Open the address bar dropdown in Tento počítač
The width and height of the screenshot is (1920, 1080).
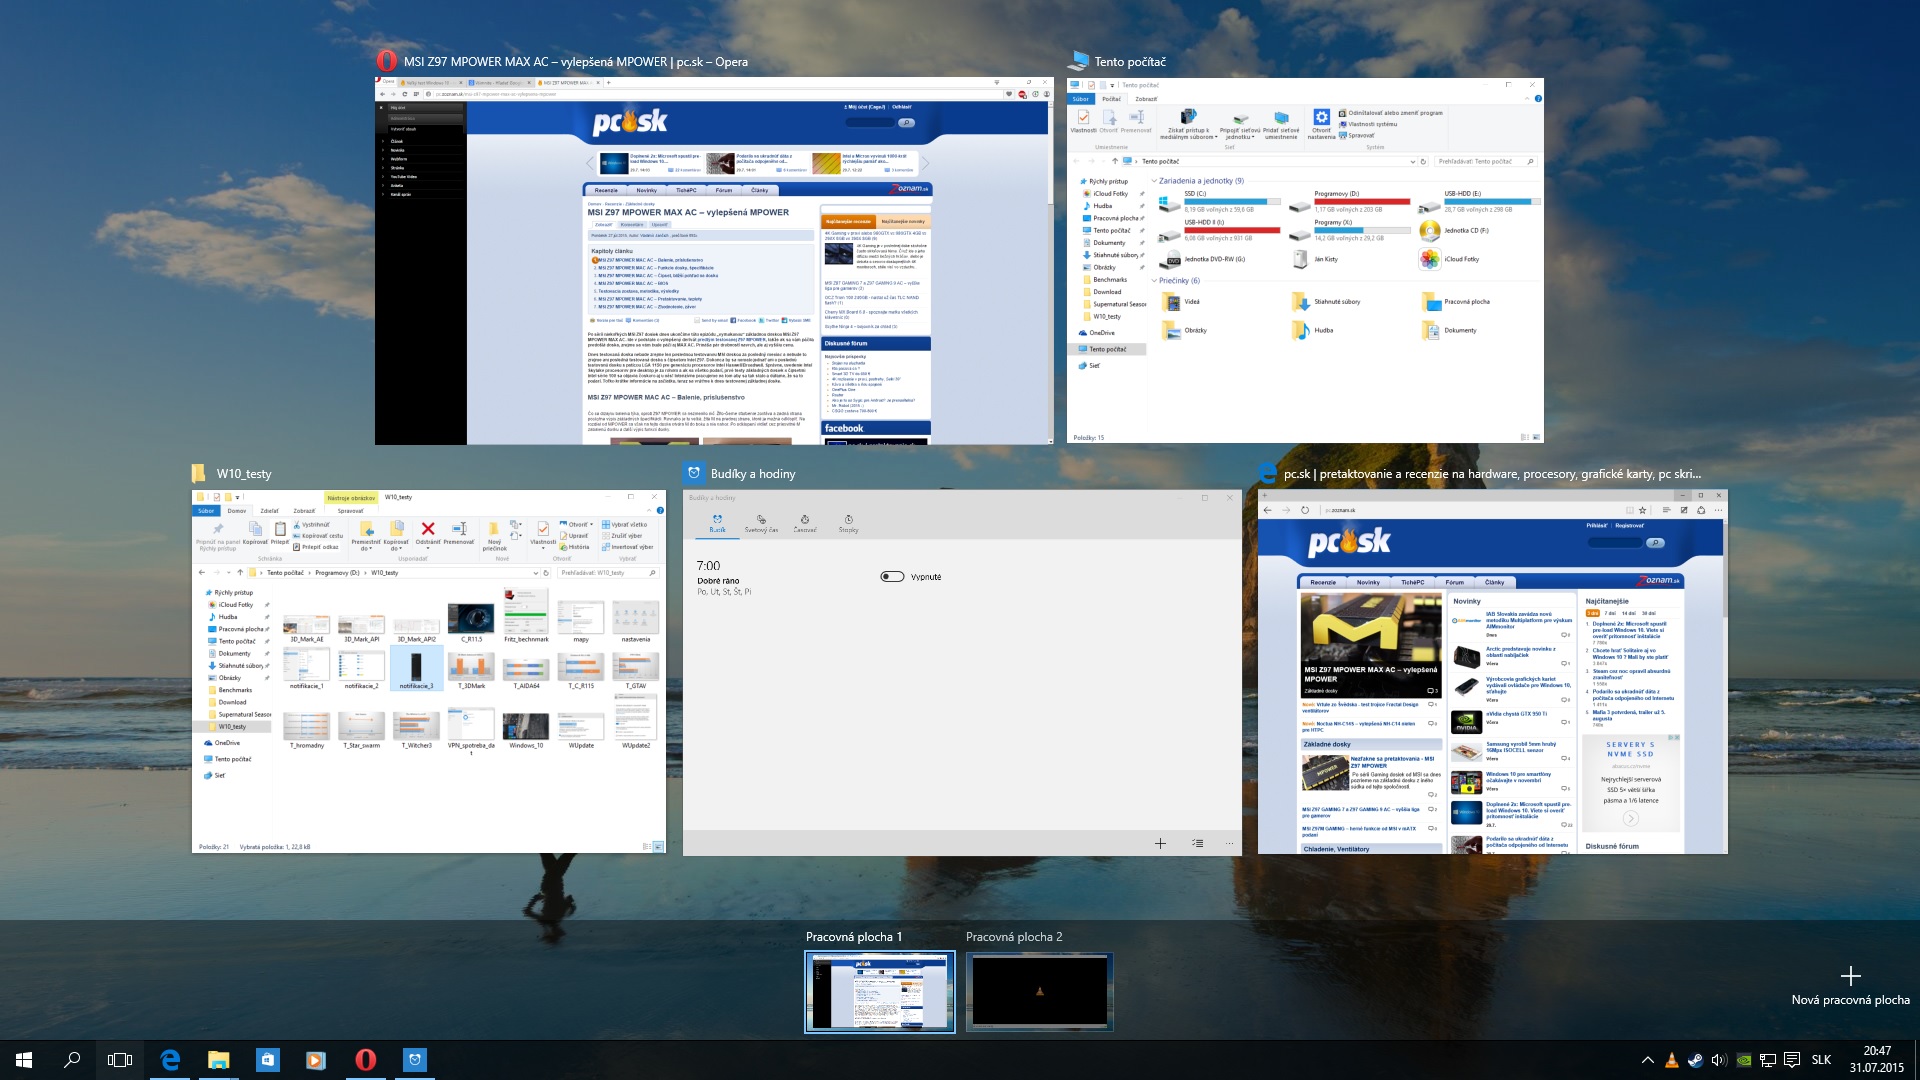[1412, 161]
